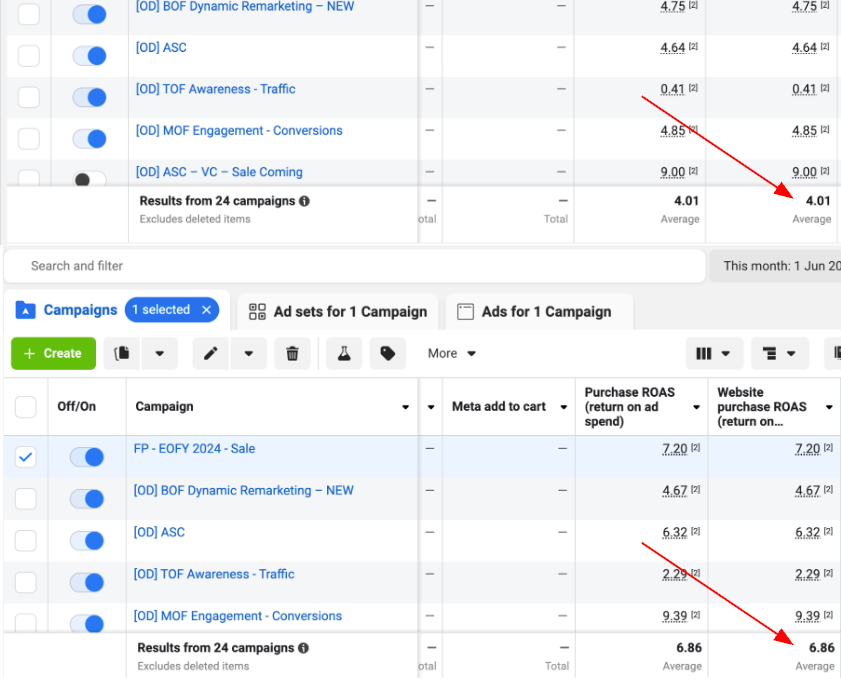Open Purchase ROAS column header dropdown
The image size is (841, 688).
(x=696, y=407)
